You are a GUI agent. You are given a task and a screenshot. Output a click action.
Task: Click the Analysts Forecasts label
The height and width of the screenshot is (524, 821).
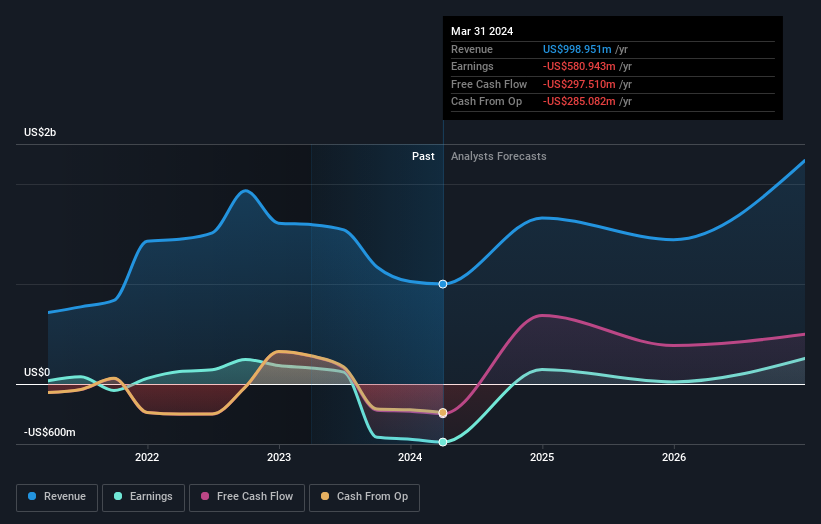498,157
